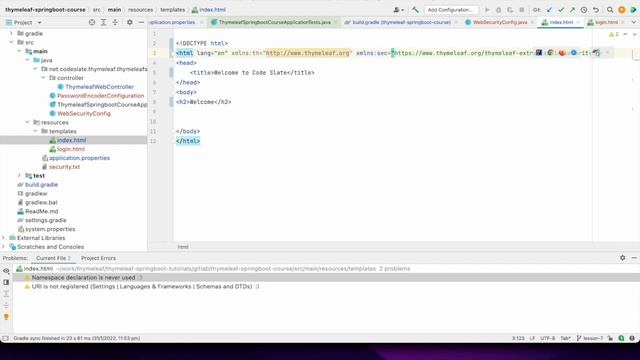
Task: Toggle the eye View Options in Problems panel
Action: pos(6,271)
